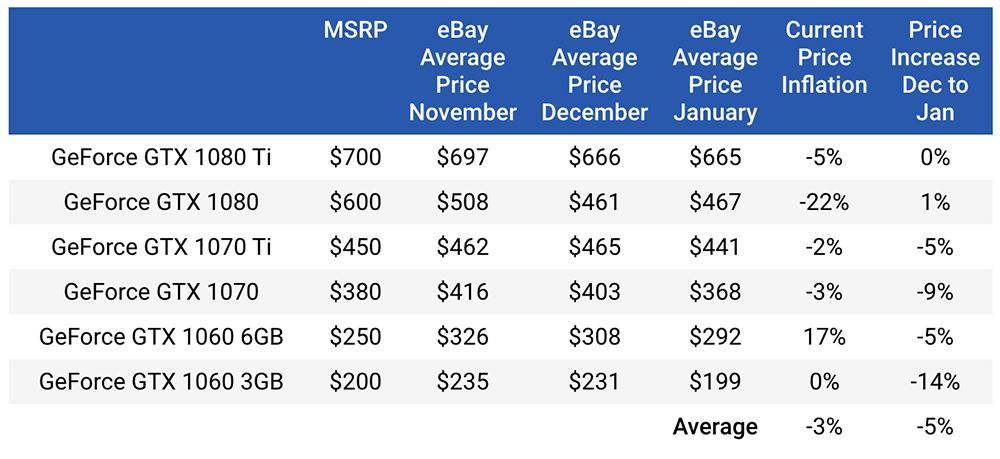The height and width of the screenshot is (459, 1000).
Task: Select the -14% price increase cell
Action: point(935,381)
